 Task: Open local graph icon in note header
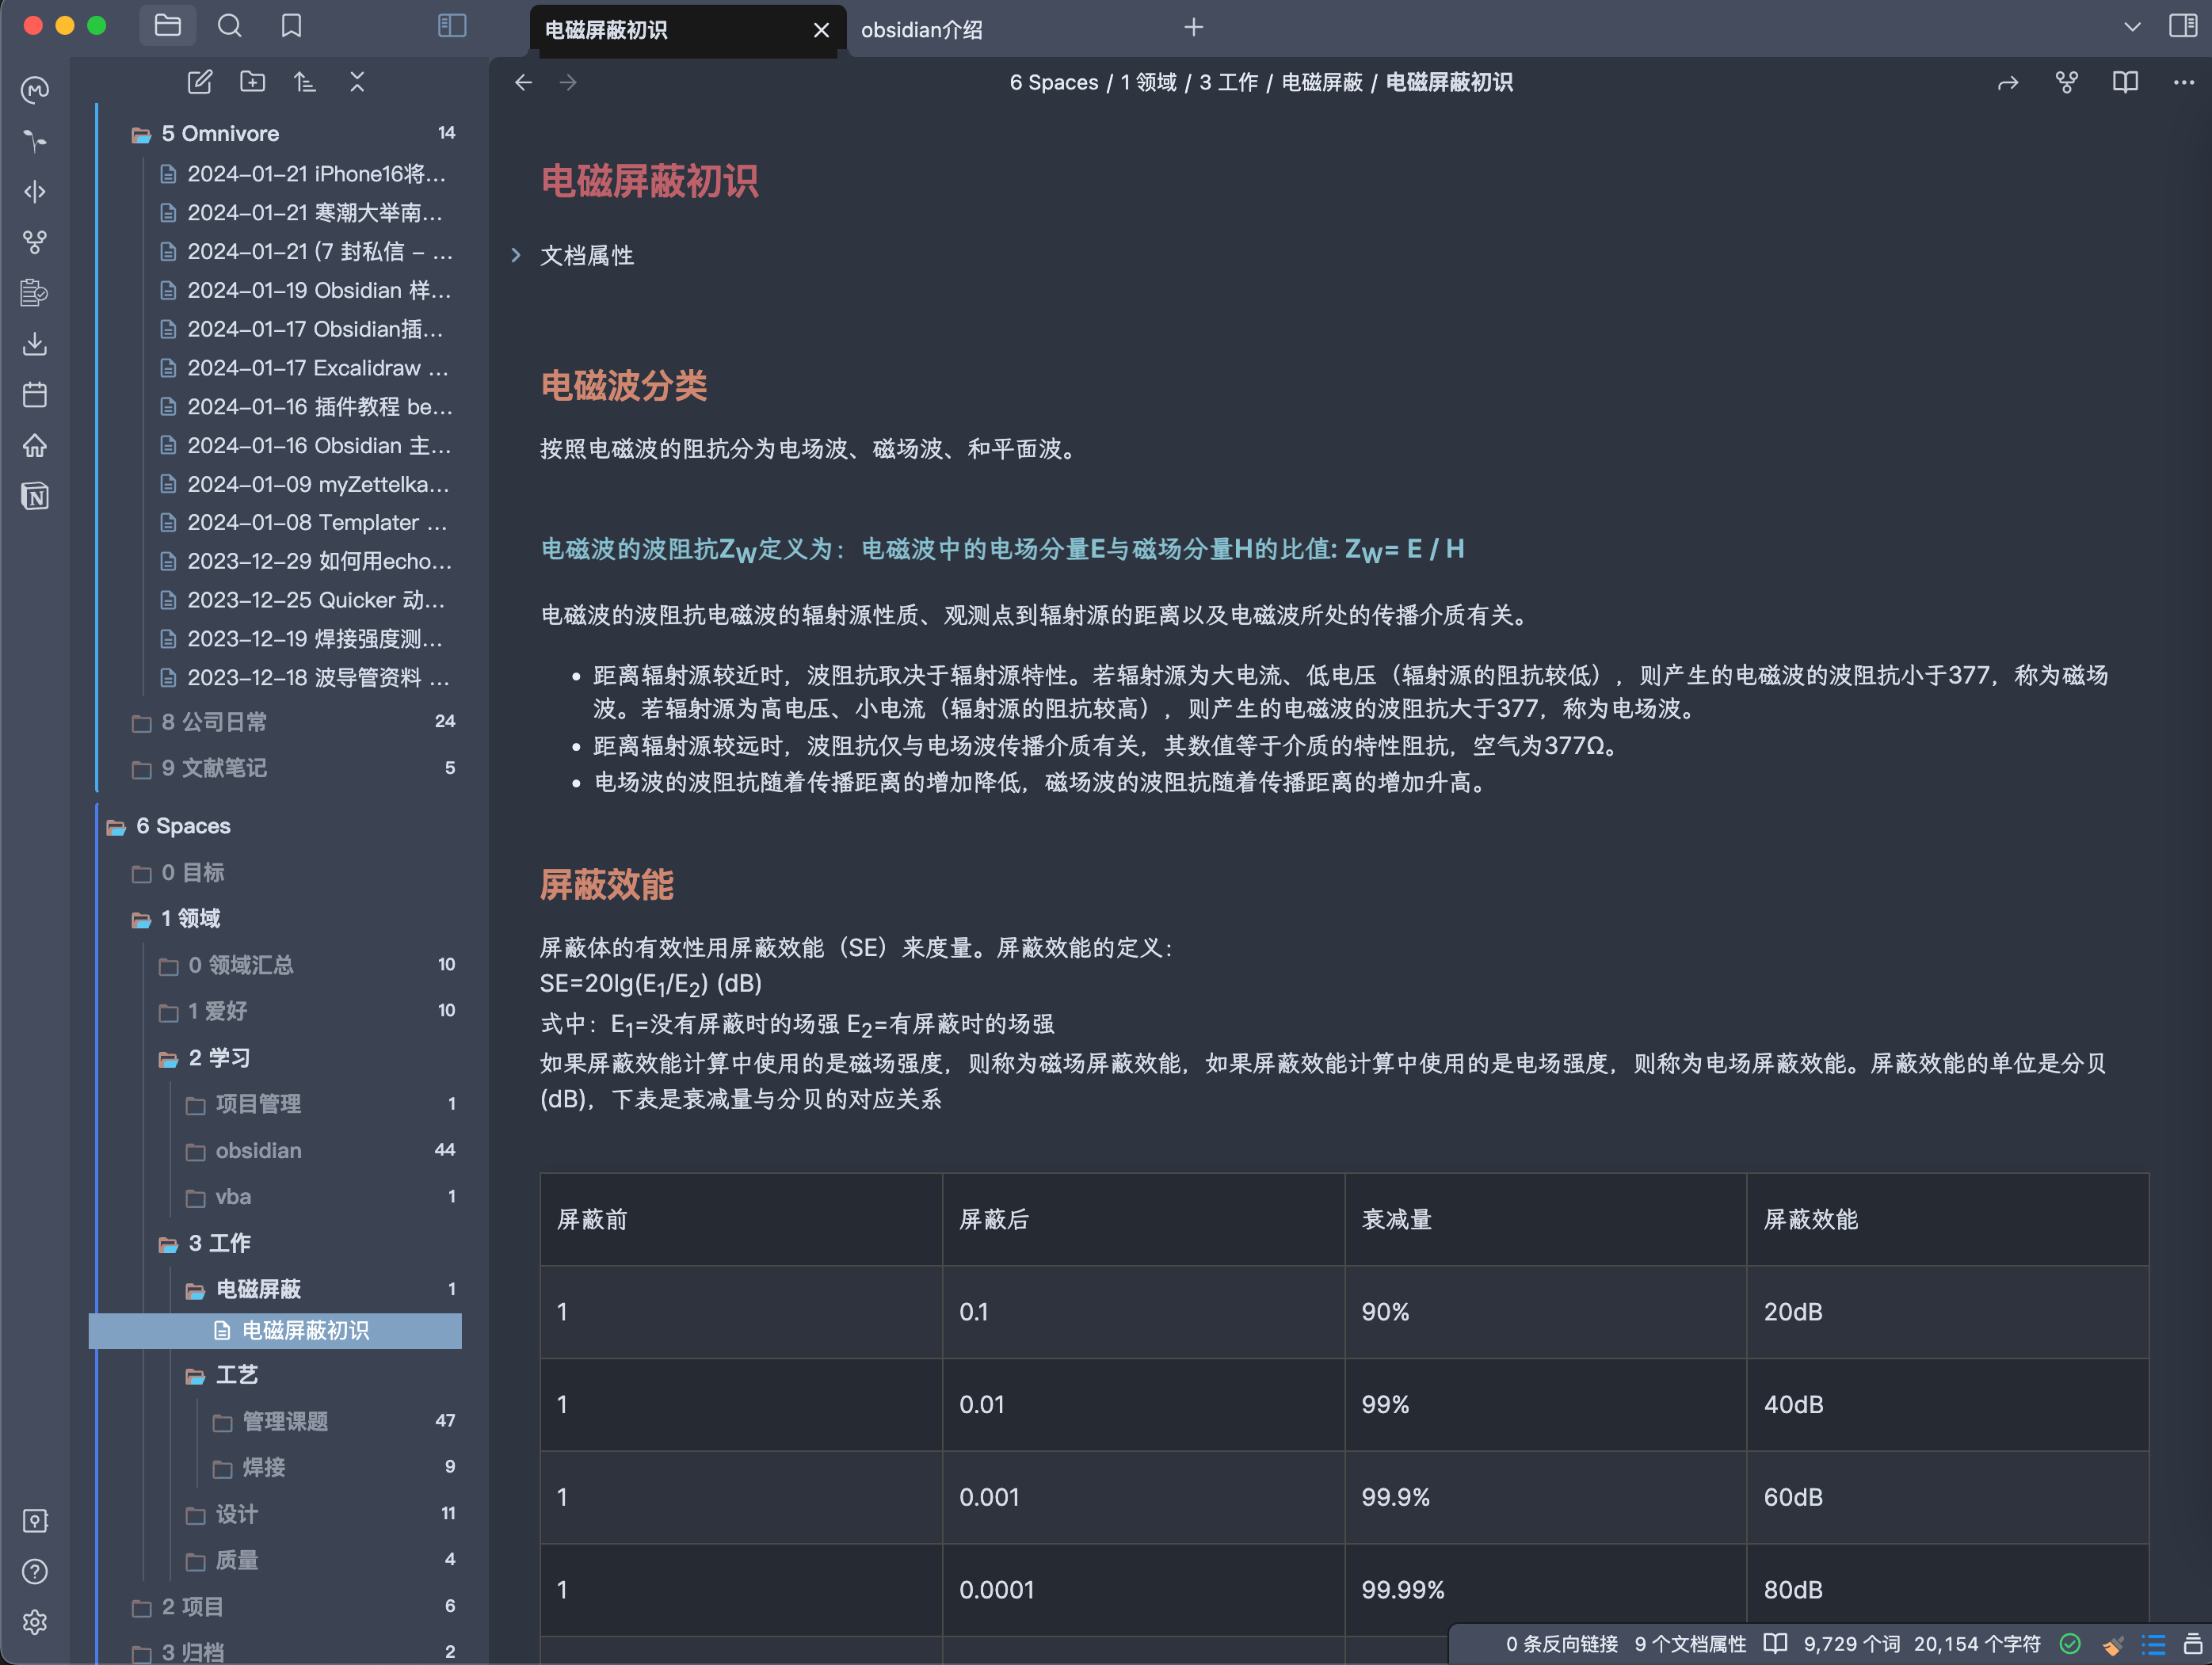click(2066, 83)
